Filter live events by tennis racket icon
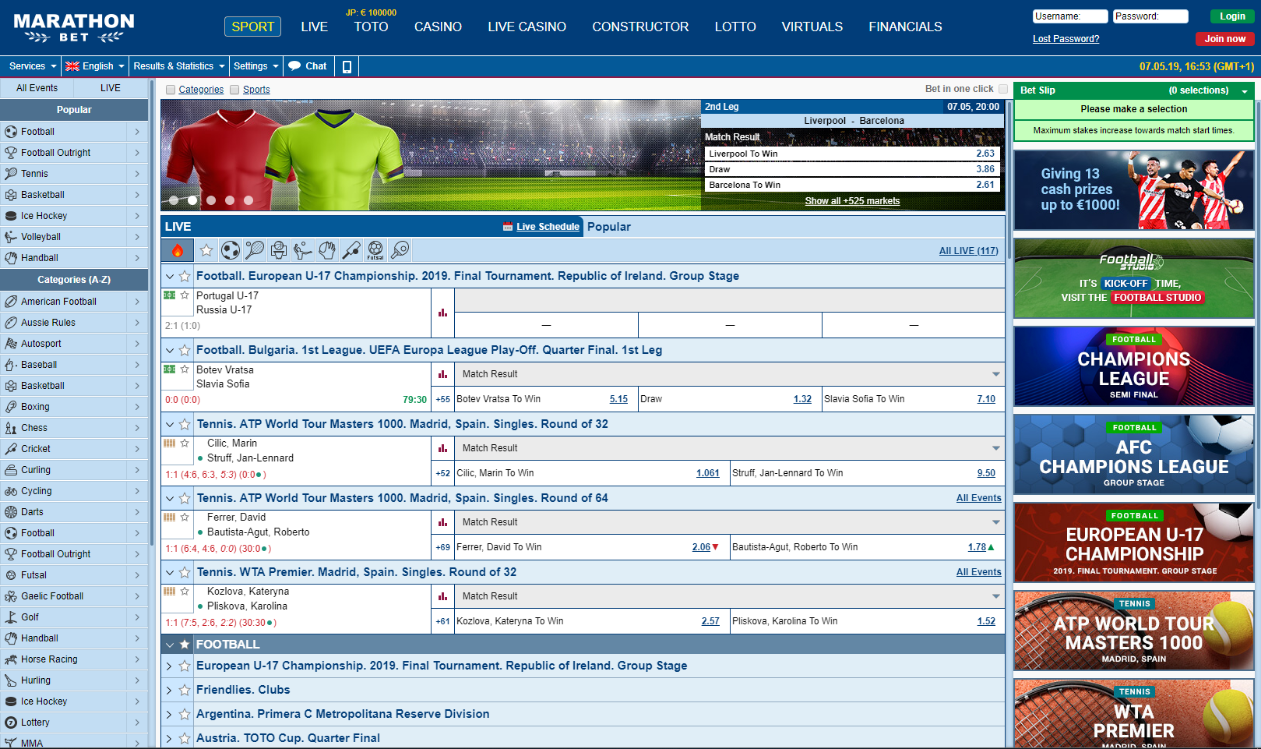1261x749 pixels. [254, 250]
